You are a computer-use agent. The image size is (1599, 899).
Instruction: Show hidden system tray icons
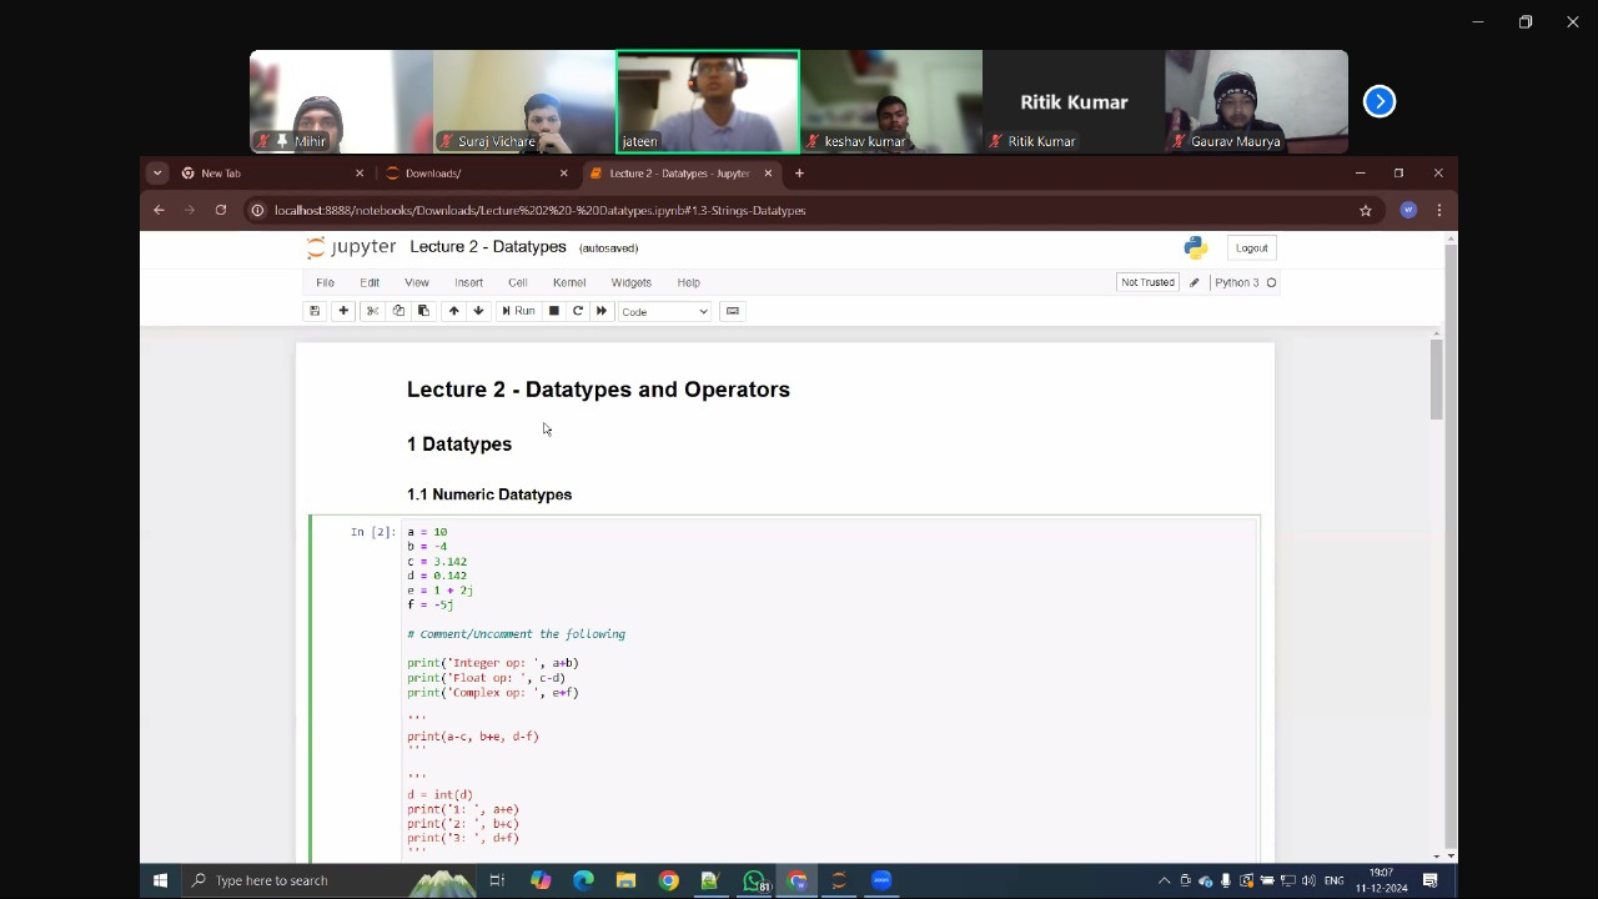[x=1164, y=881]
